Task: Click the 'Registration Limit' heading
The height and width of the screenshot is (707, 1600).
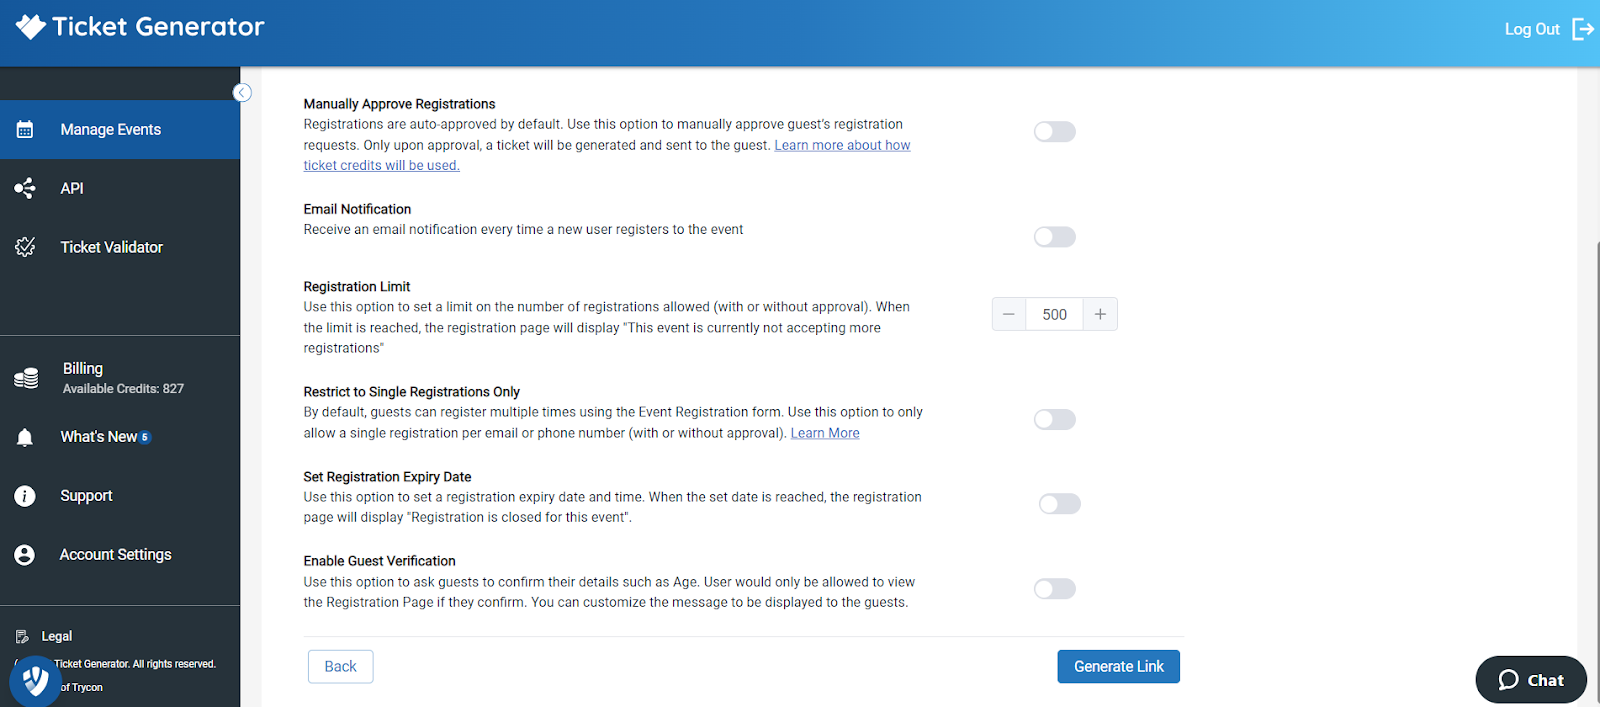Action: pos(357,287)
